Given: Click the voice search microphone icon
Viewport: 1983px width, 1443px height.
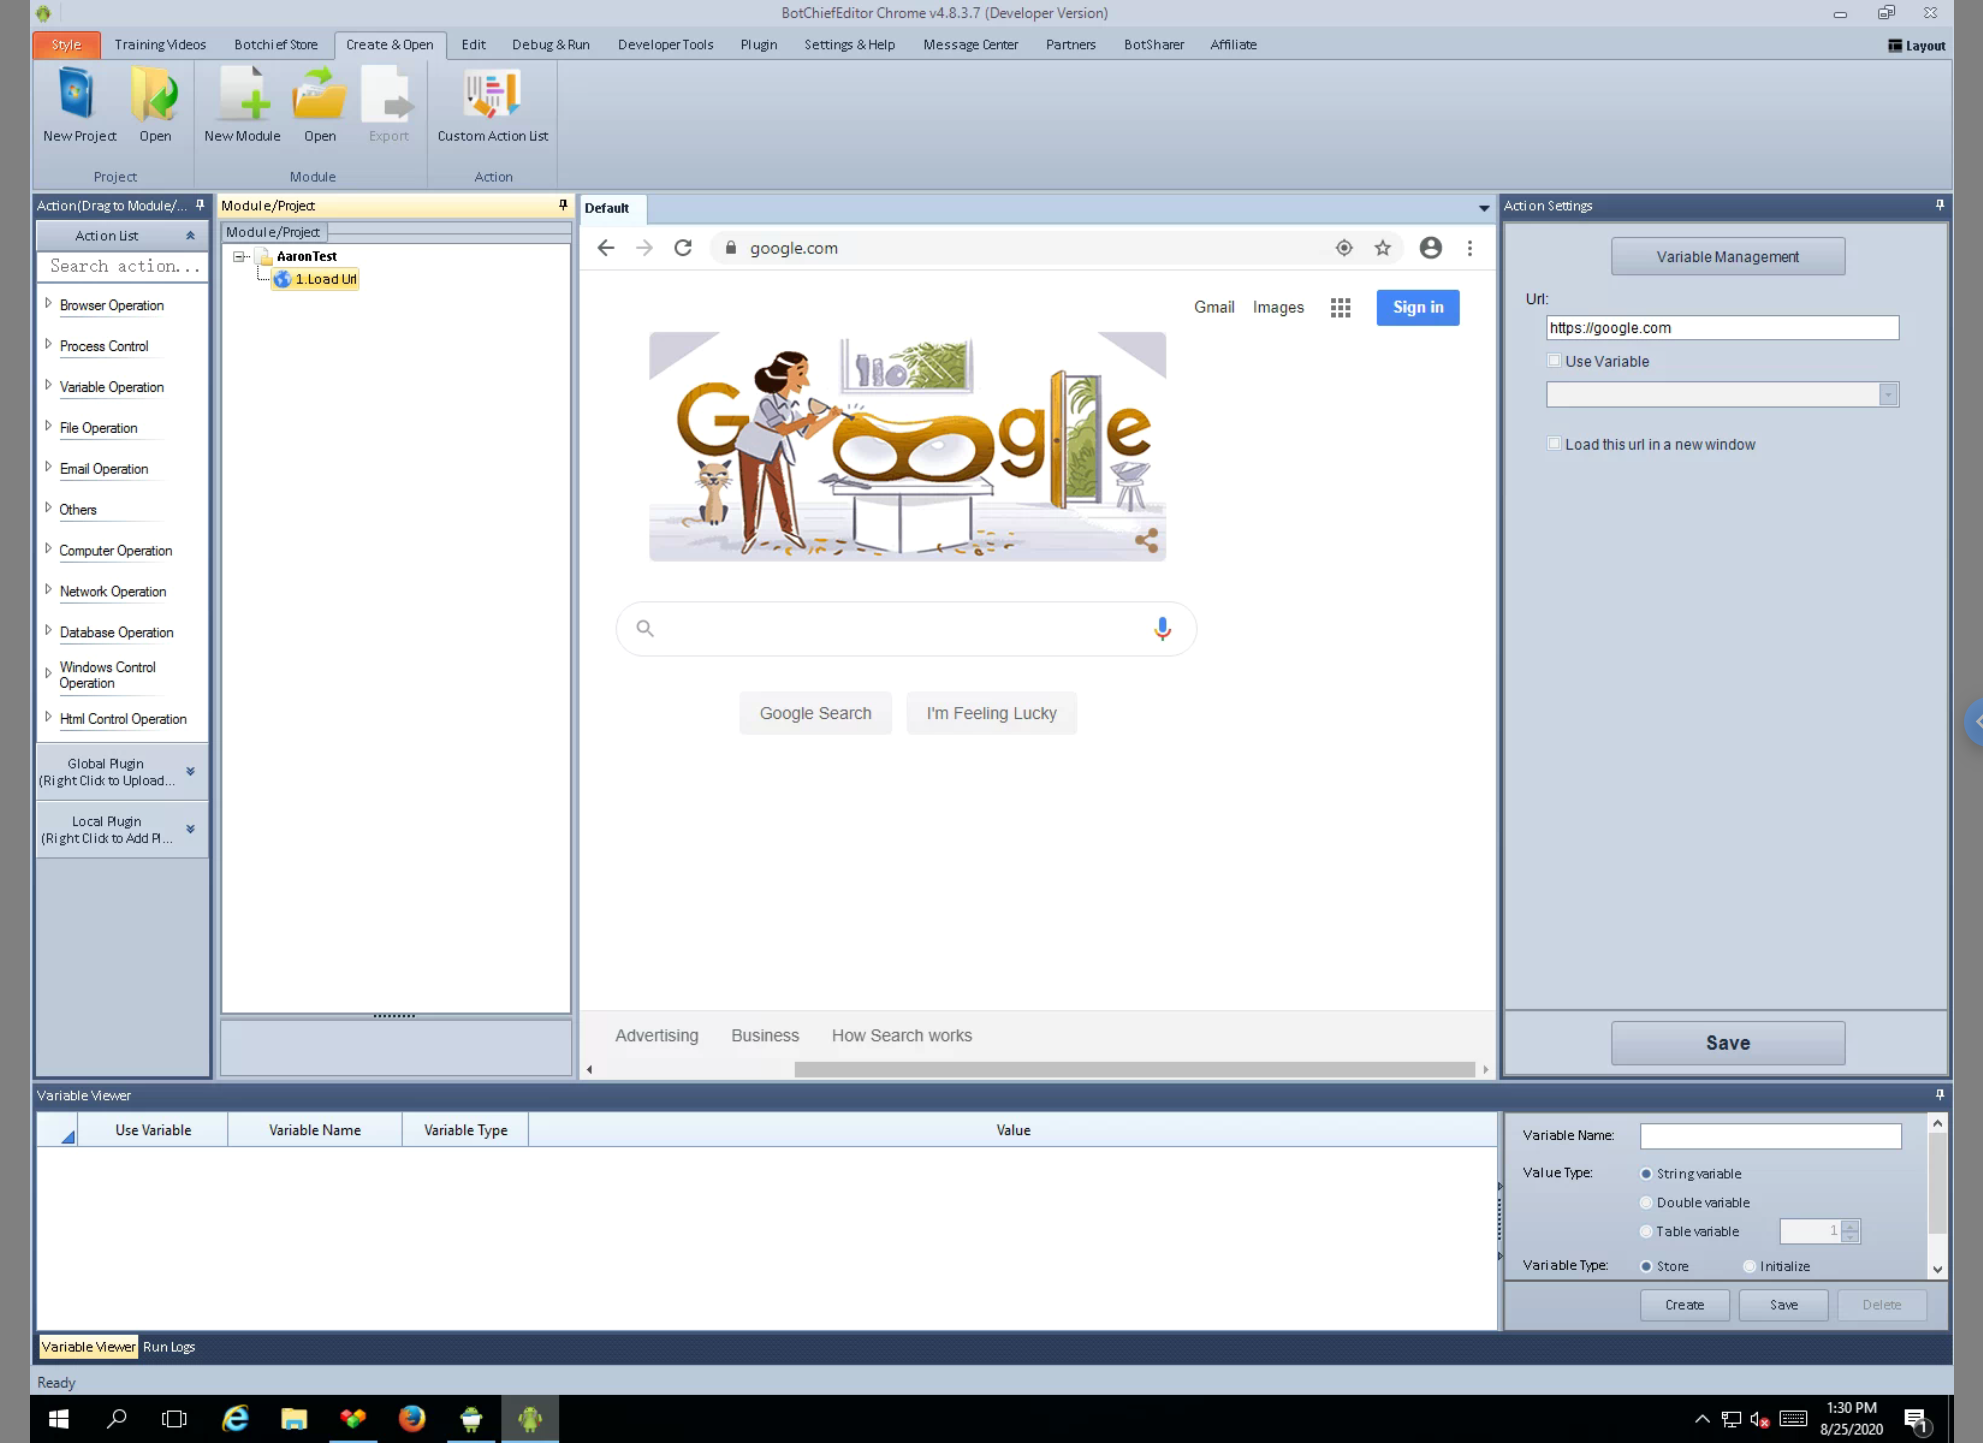Looking at the screenshot, I should pyautogui.click(x=1162, y=628).
